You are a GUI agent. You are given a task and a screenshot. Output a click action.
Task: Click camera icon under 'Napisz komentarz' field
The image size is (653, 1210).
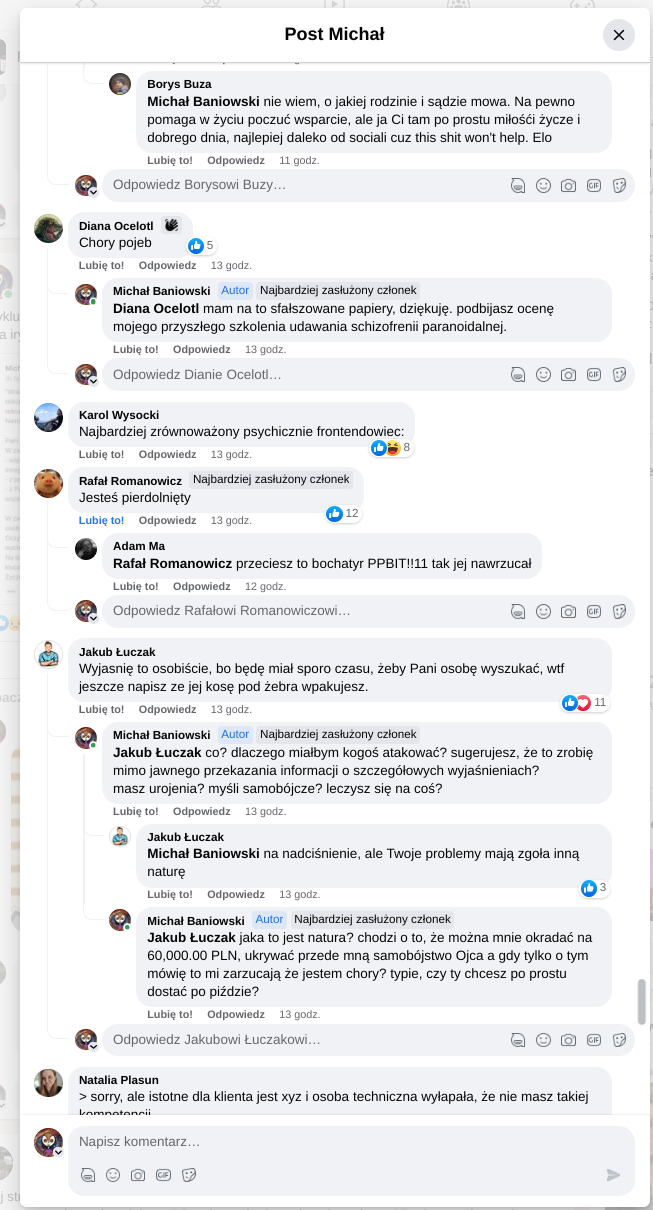tap(138, 1175)
